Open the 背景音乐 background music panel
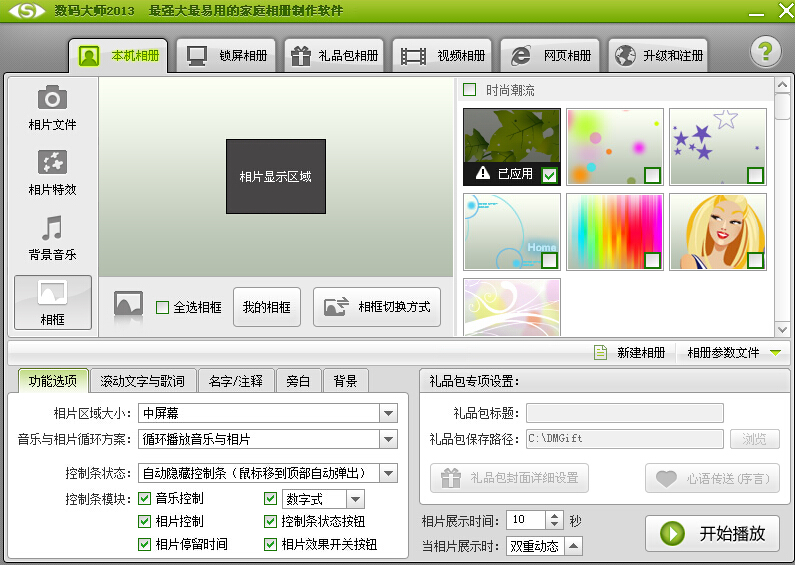This screenshot has height=565, width=795. pos(52,237)
